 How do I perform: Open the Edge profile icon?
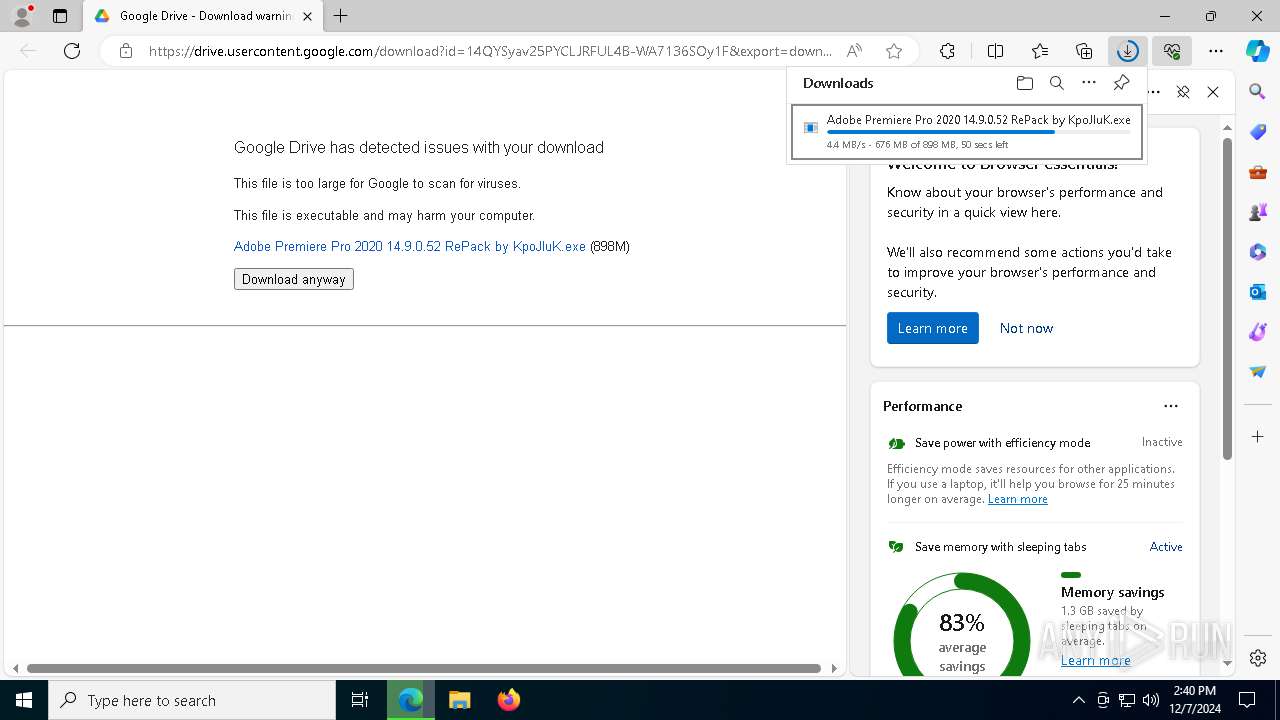click(21, 16)
